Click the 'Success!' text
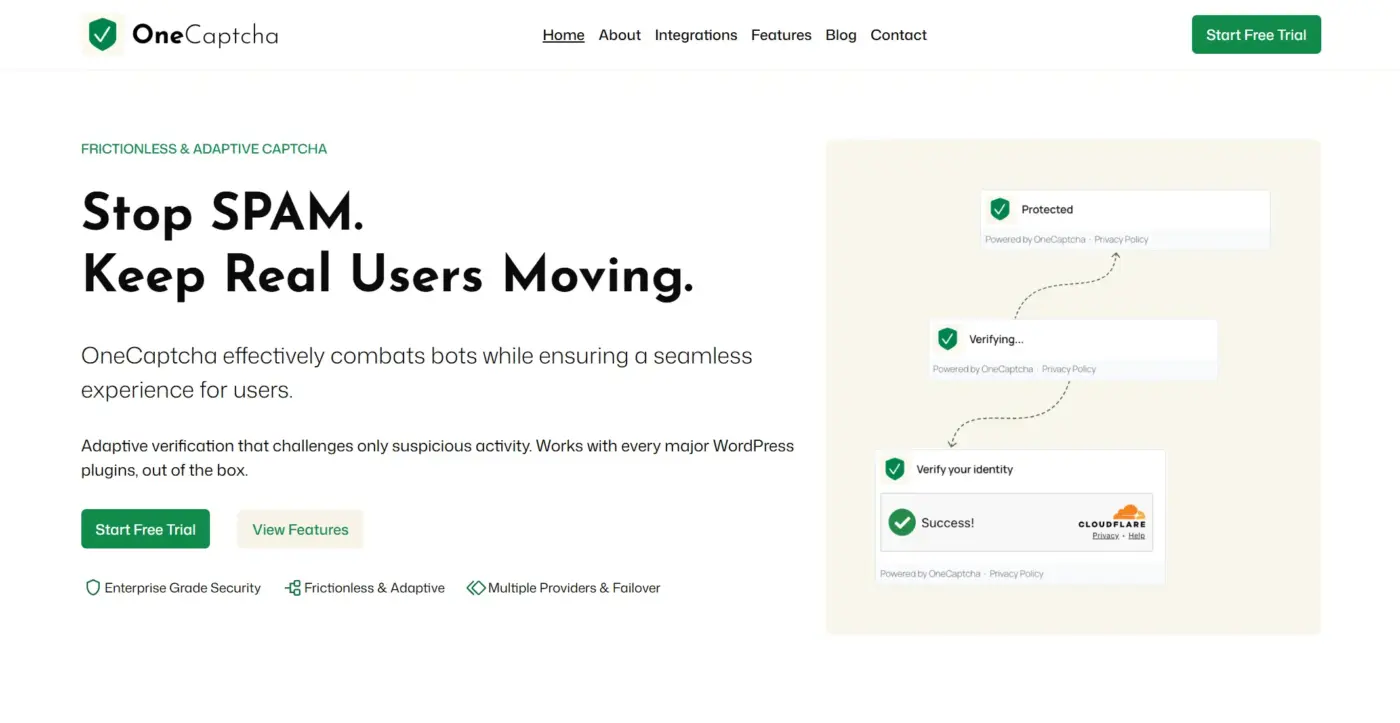1400x723 pixels. tap(948, 523)
